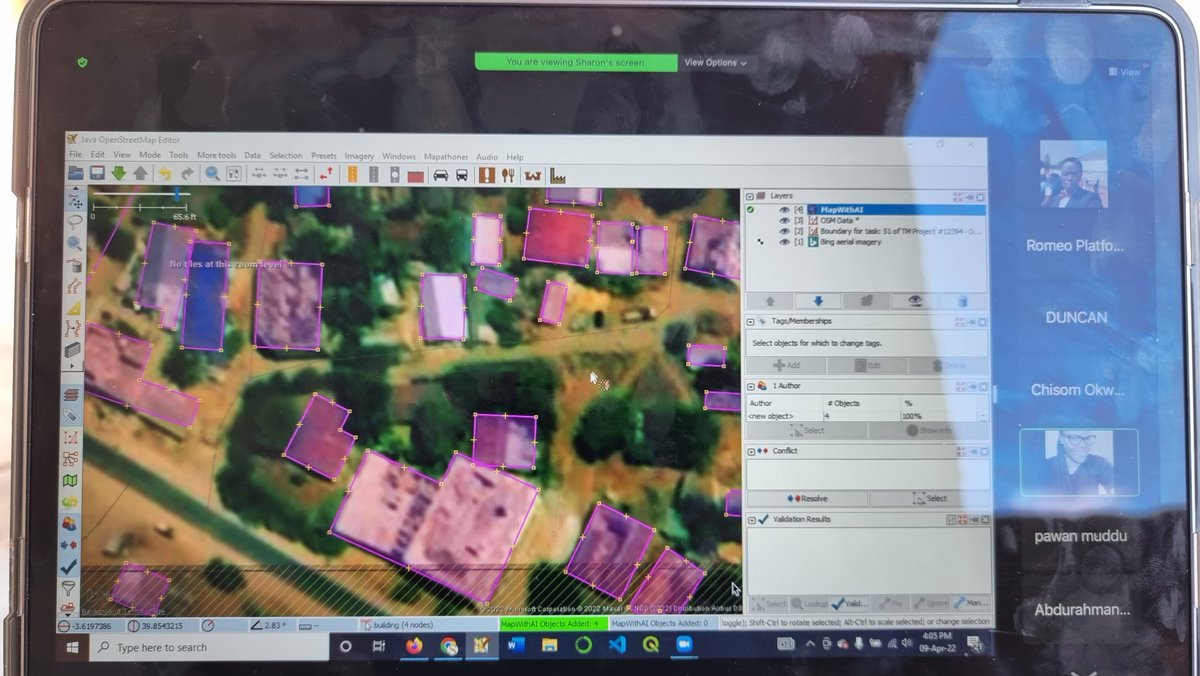Click the layer visibility eye button below list
This screenshot has width=1200, height=676.
914,300
